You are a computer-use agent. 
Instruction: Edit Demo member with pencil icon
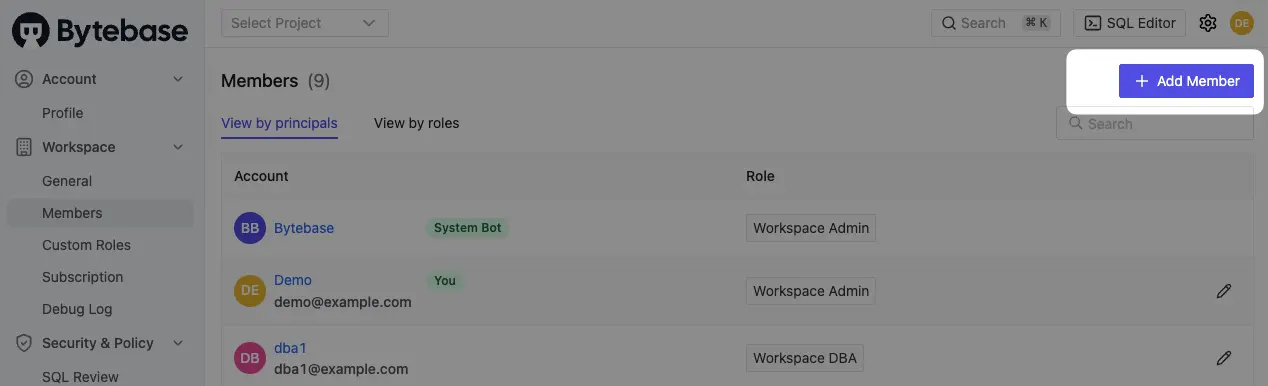coord(1223,291)
